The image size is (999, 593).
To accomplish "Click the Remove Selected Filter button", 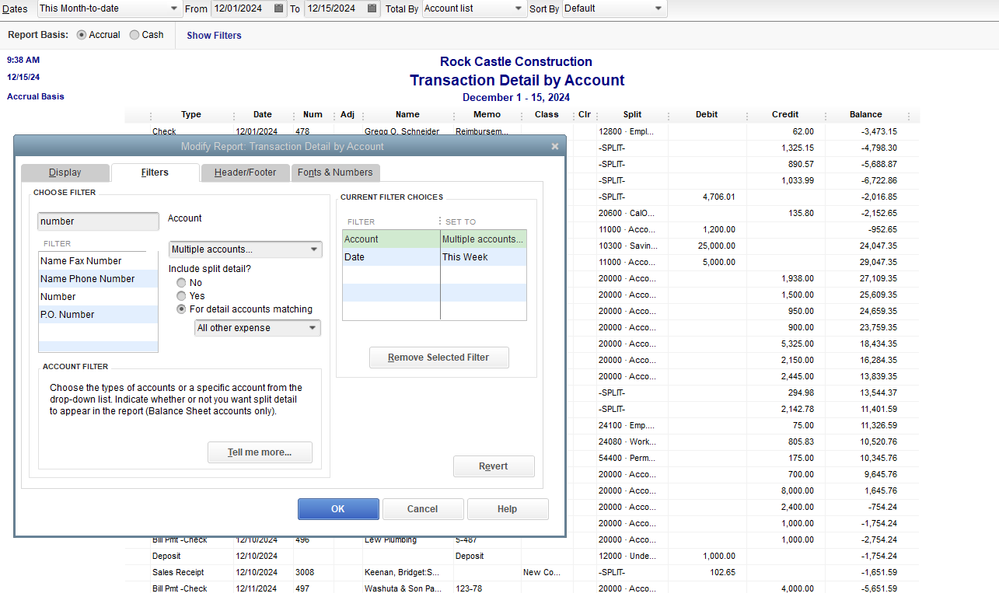I will click(439, 357).
